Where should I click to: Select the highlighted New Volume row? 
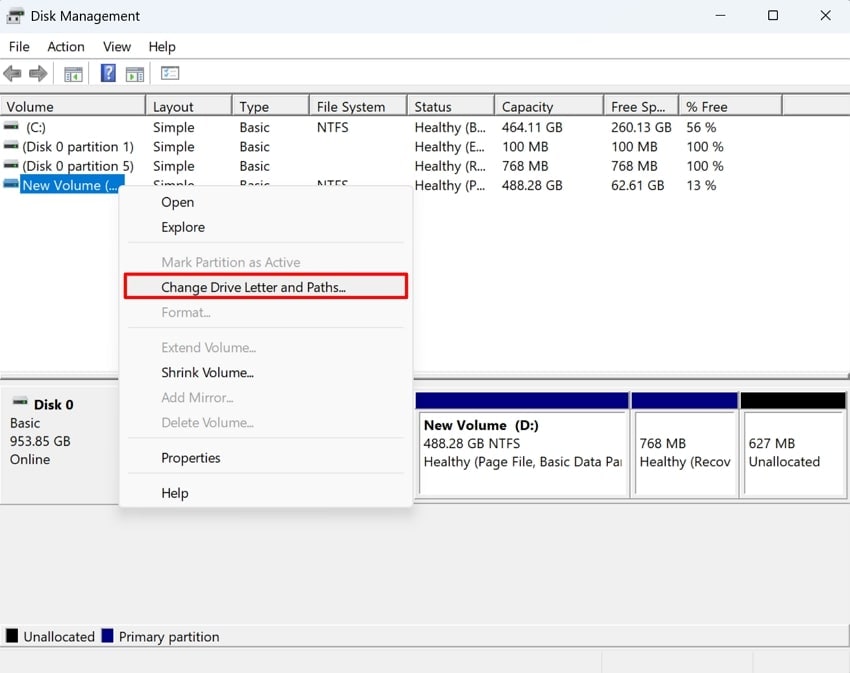tap(72, 185)
